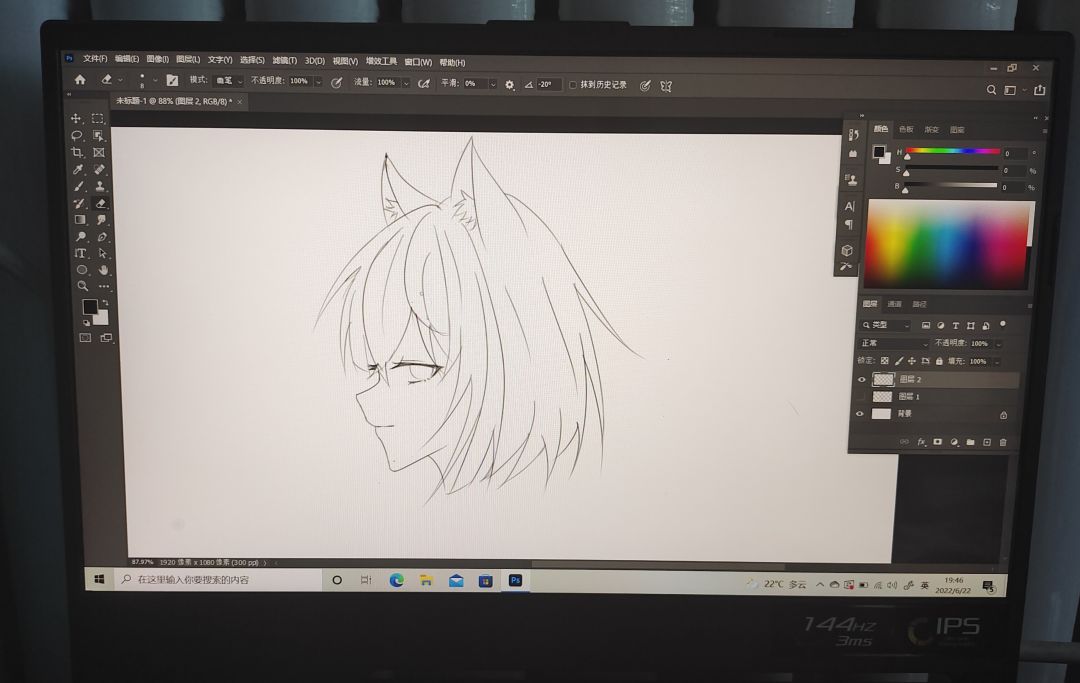The image size is (1080, 683).
Task: Select the Eyedropper tool
Action: tap(77, 169)
